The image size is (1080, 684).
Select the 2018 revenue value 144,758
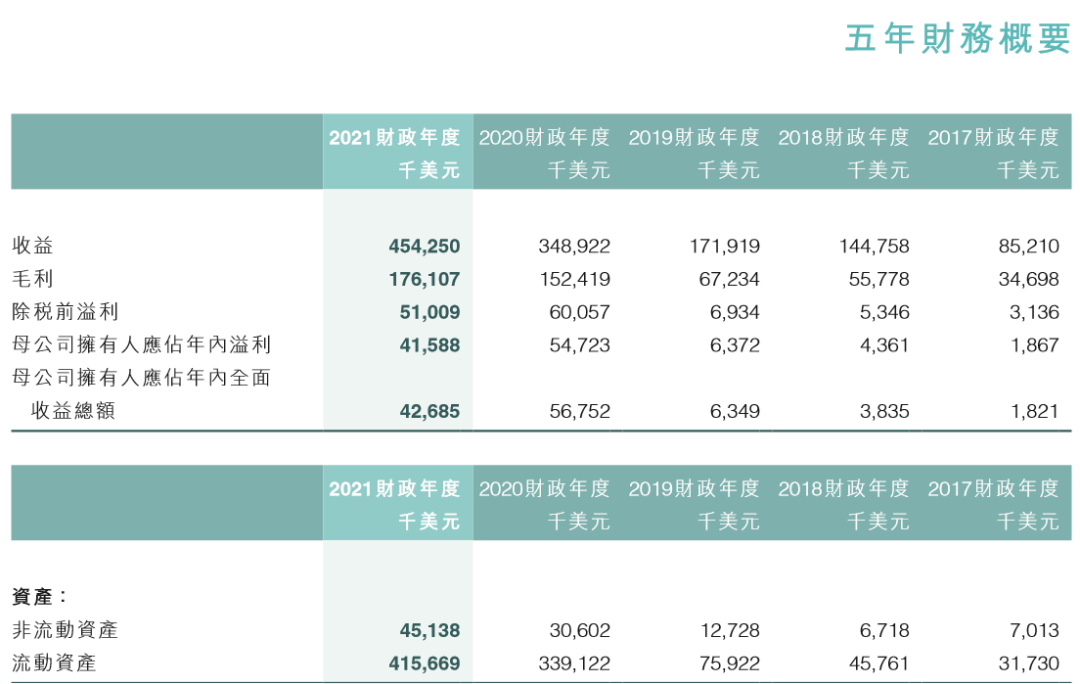tap(874, 246)
